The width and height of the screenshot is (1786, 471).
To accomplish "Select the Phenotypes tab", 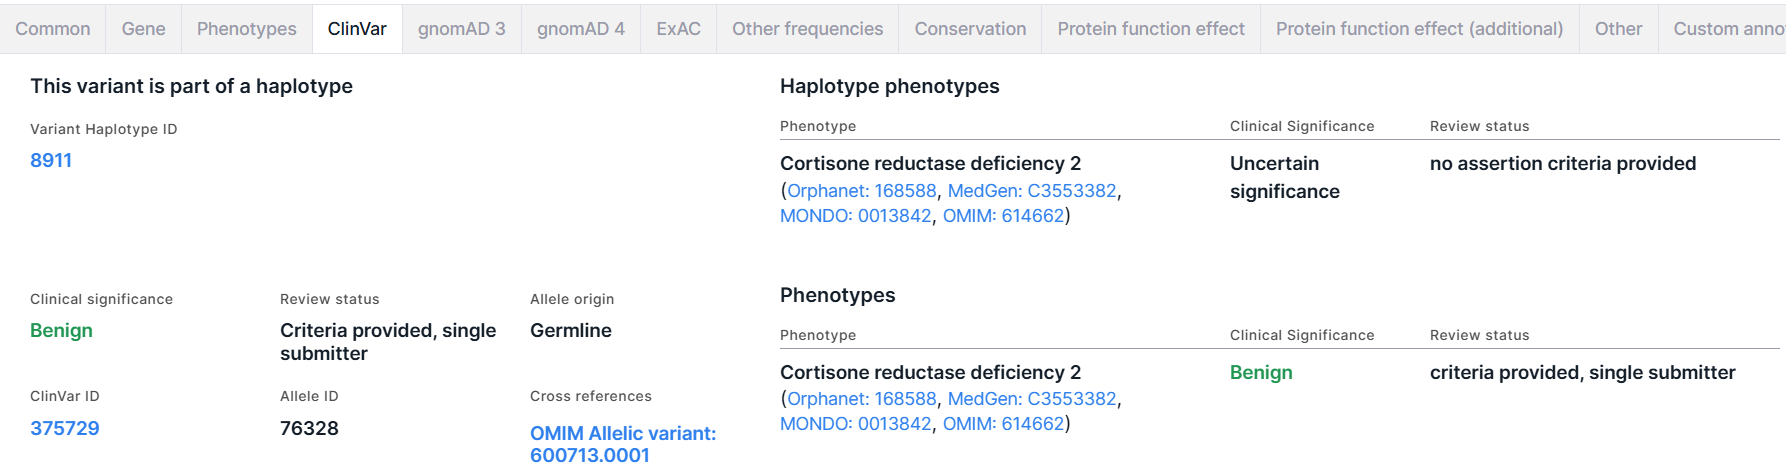I will tap(247, 29).
